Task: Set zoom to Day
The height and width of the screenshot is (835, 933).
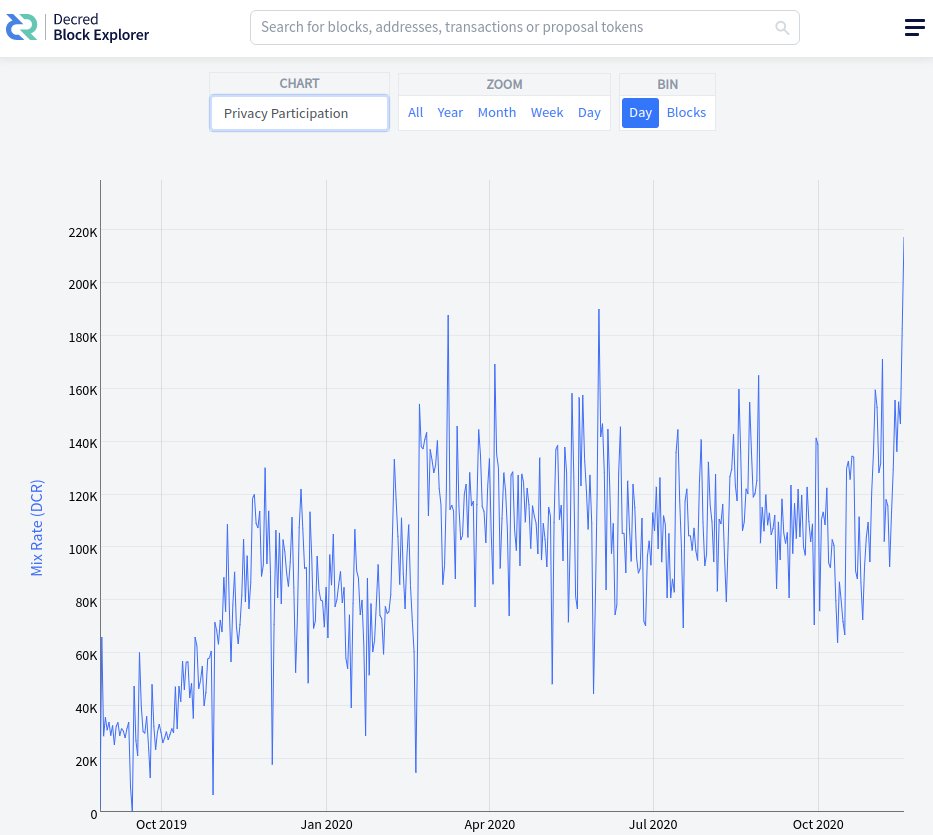Action: point(589,112)
